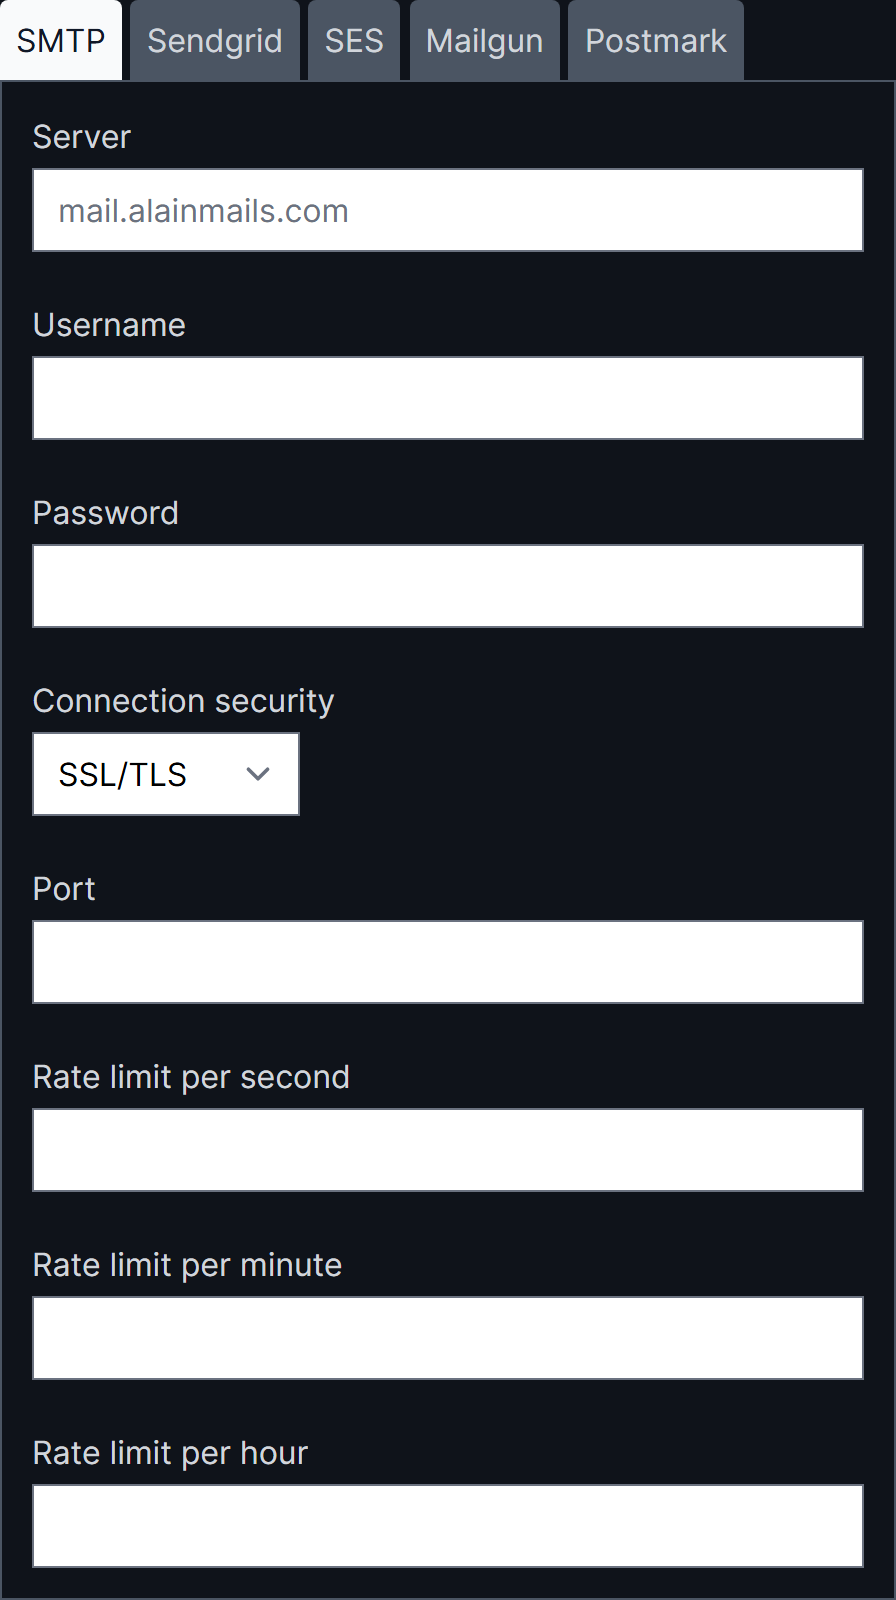Click the "Server" label text
The width and height of the screenshot is (896, 1600).
(x=82, y=137)
